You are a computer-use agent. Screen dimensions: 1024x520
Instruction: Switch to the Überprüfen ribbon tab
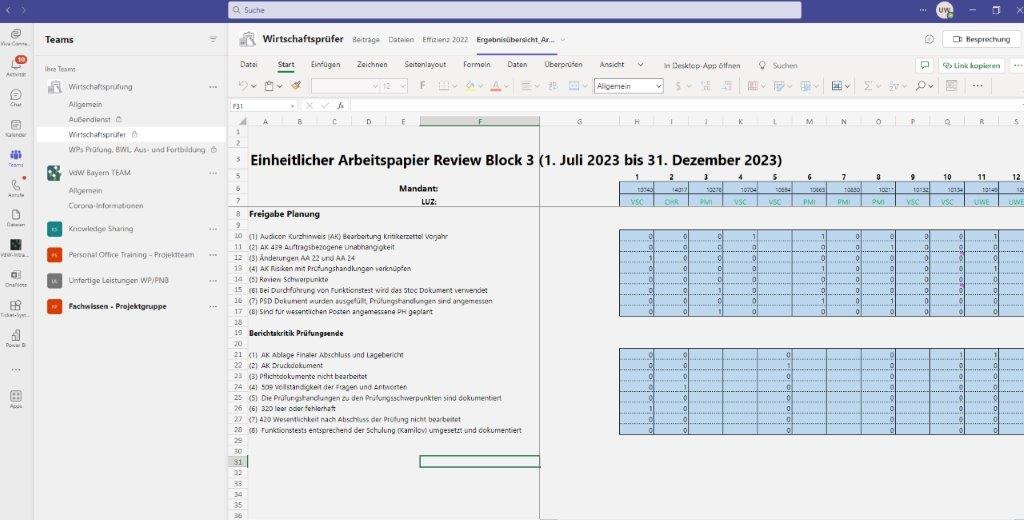pyautogui.click(x=563, y=65)
